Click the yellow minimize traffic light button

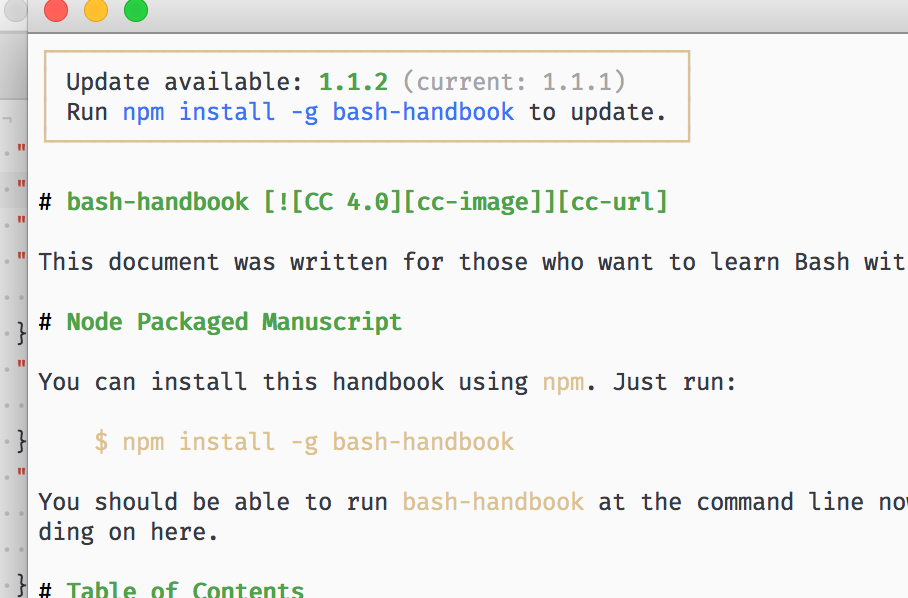96,11
